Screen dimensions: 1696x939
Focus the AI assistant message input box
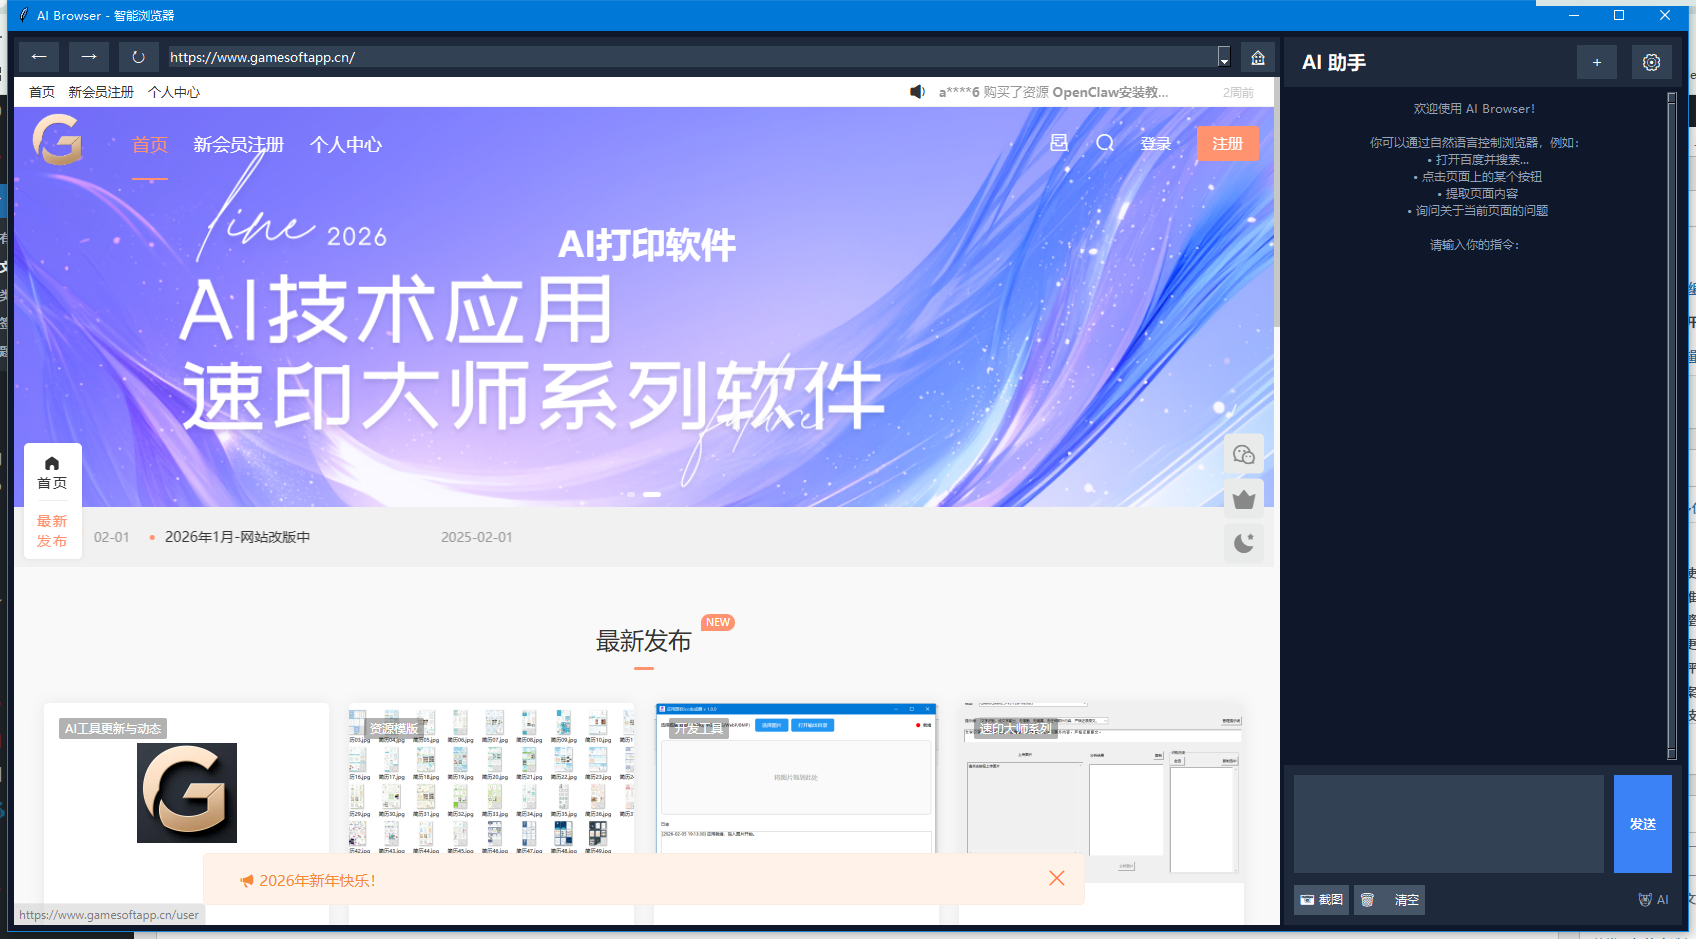click(x=1448, y=824)
